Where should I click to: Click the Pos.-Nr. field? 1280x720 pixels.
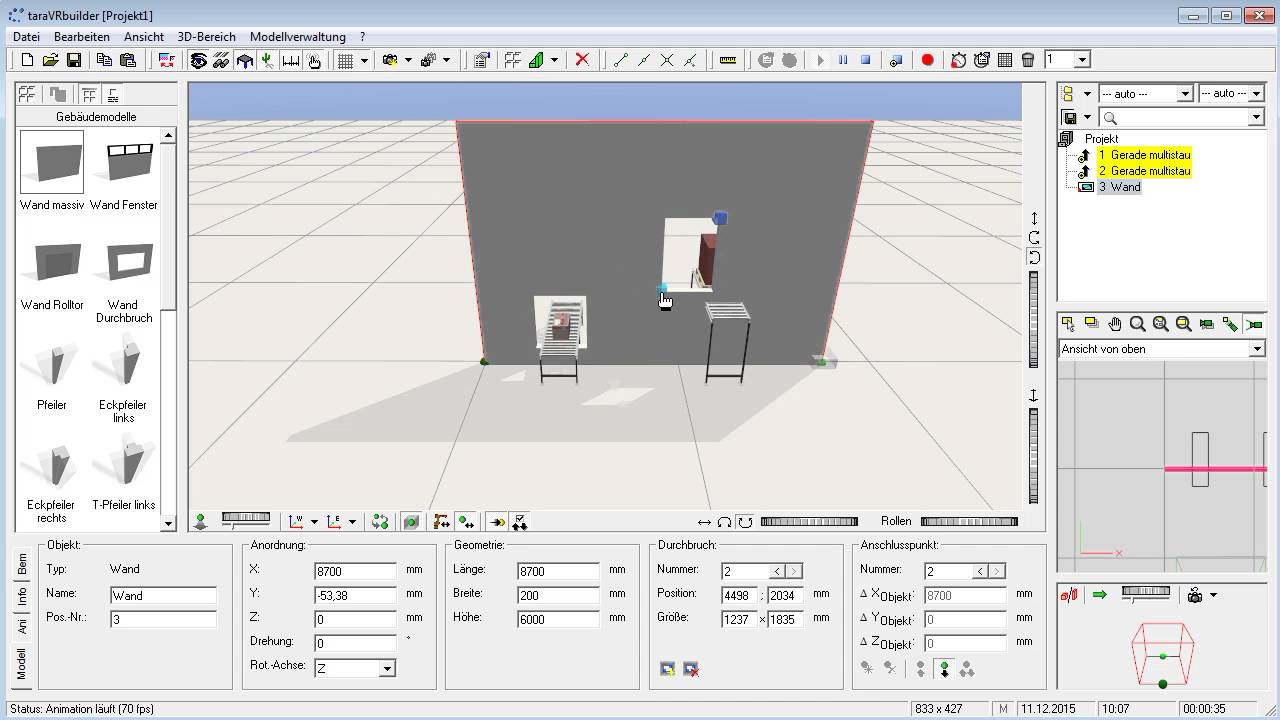pos(162,619)
